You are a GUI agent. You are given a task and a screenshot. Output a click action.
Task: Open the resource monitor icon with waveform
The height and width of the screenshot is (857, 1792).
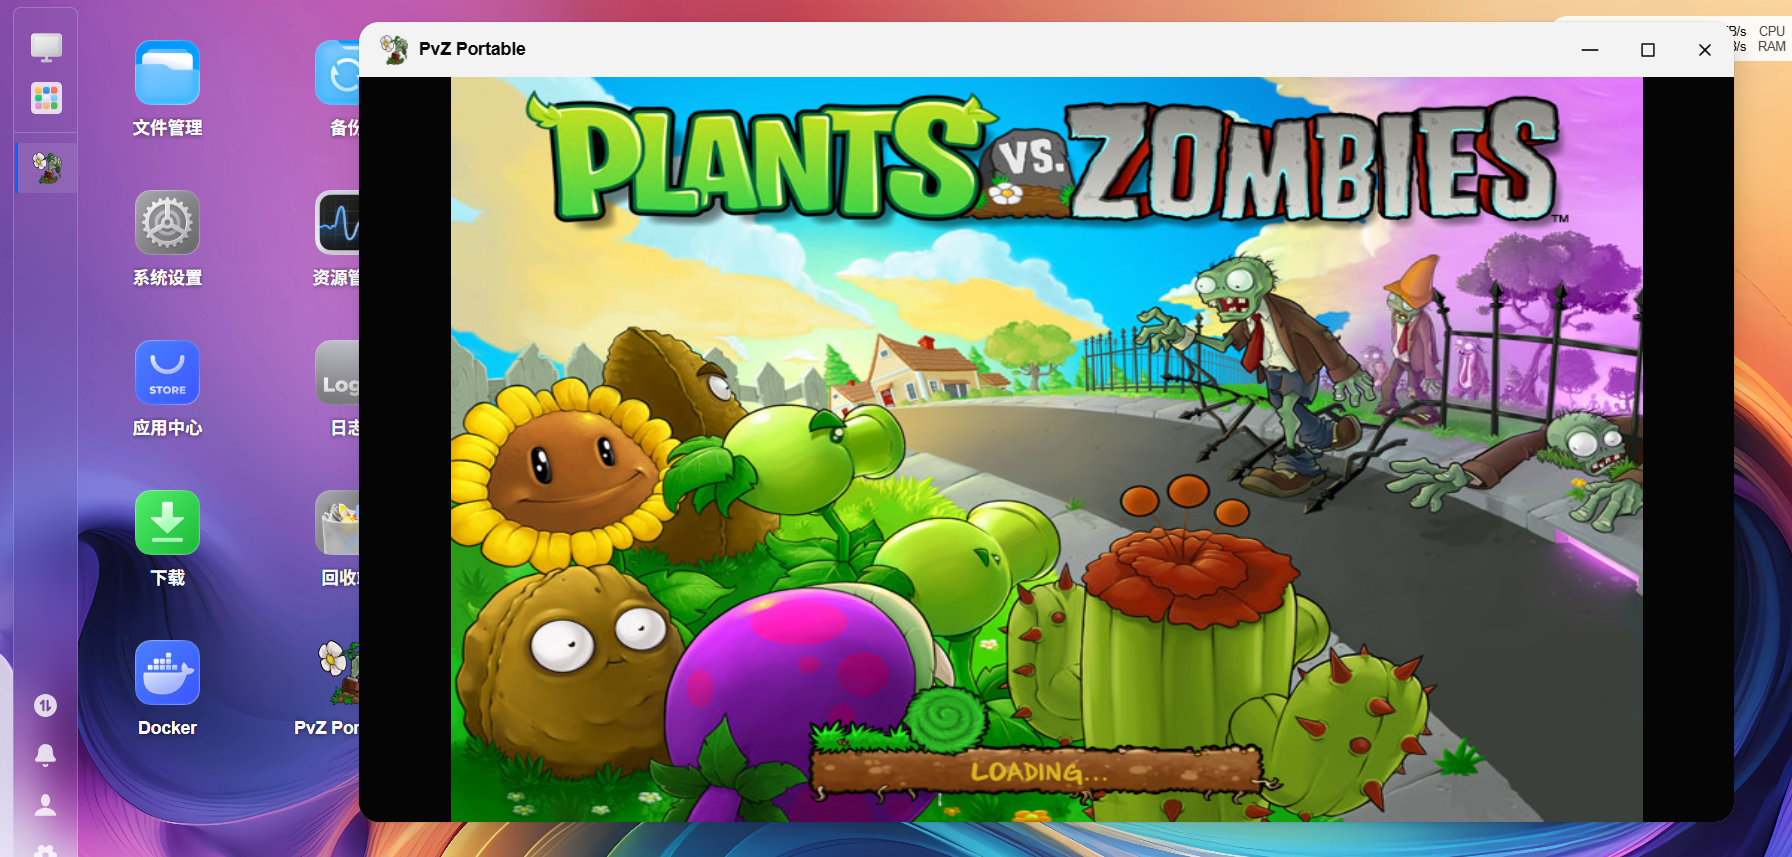coord(337,223)
